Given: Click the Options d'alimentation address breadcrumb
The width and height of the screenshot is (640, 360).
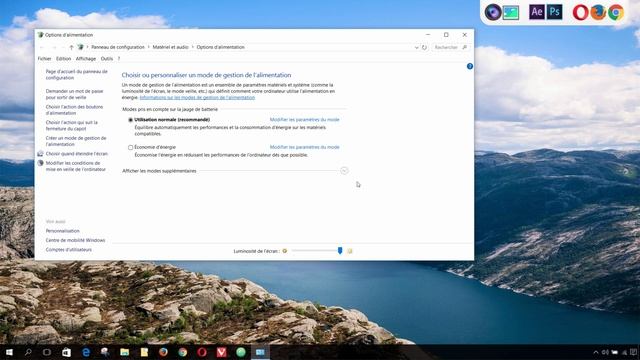Looking at the screenshot, I should tap(220, 47).
